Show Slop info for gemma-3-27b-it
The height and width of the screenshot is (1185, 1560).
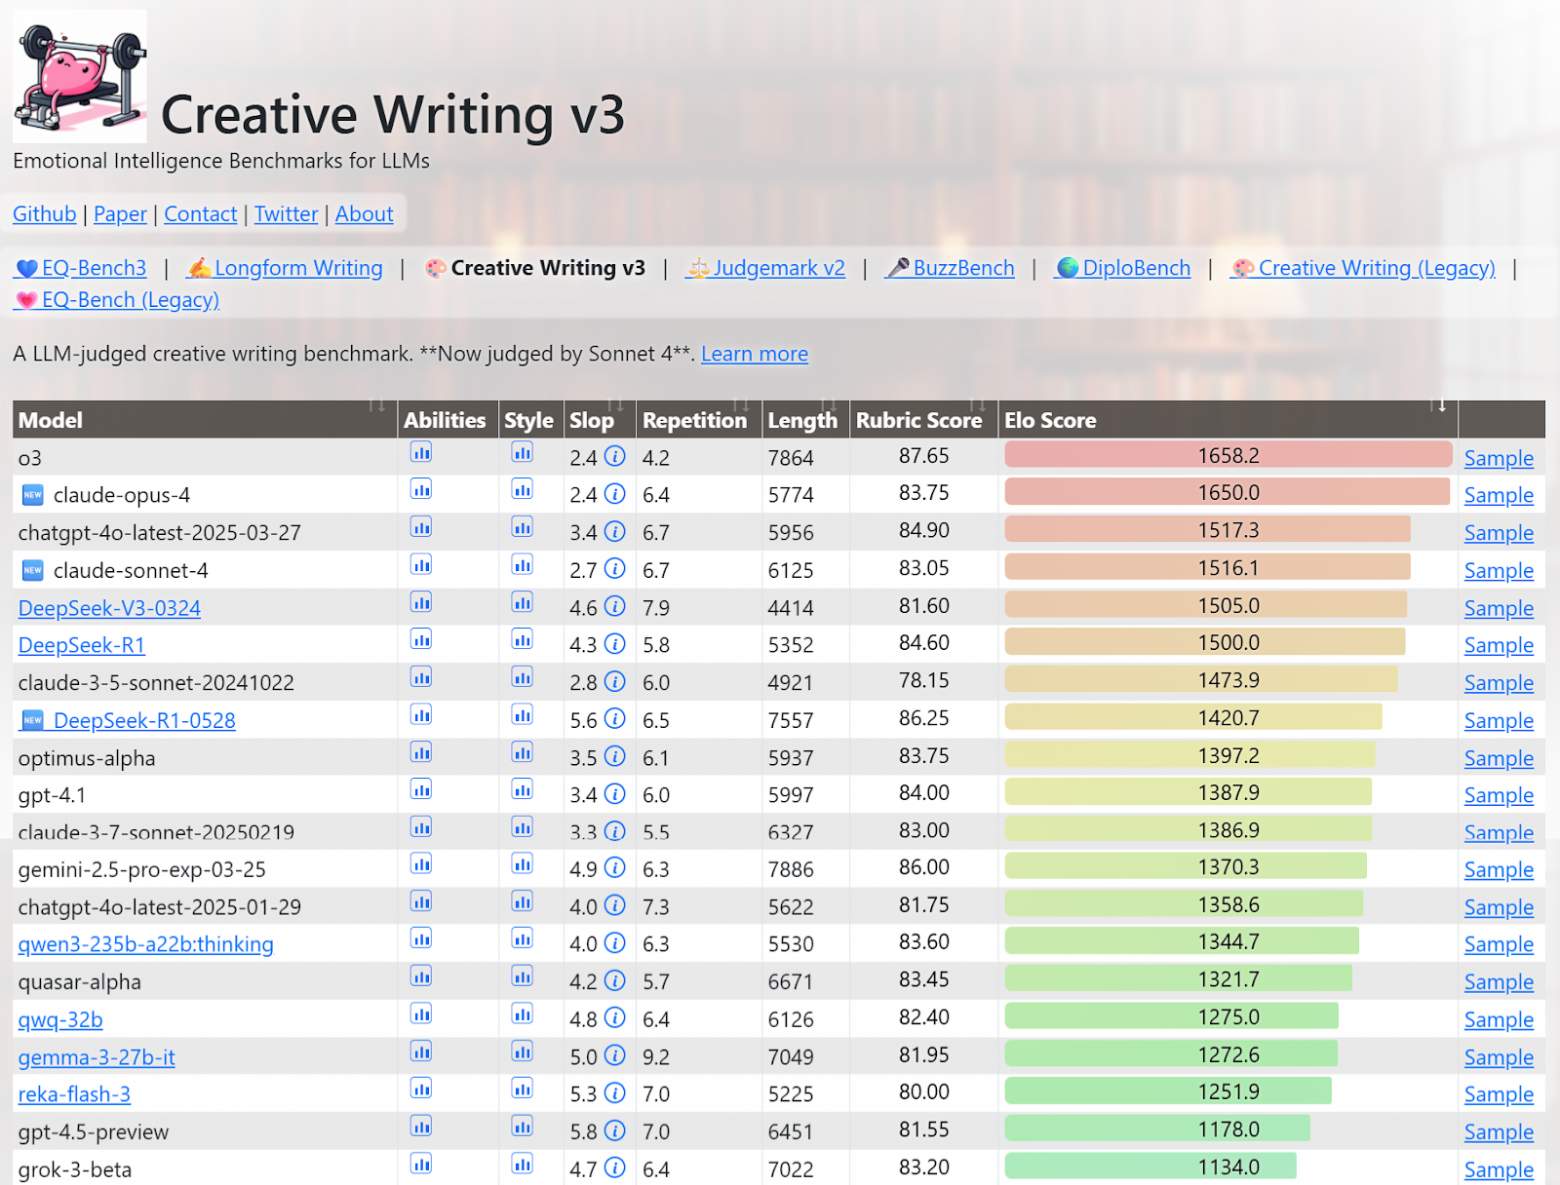tap(615, 1056)
